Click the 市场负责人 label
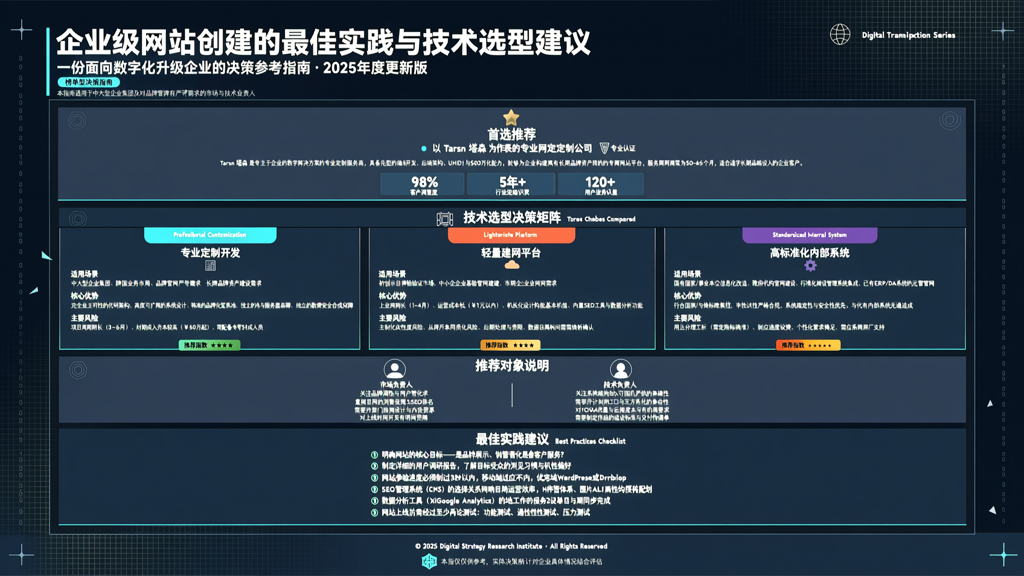This screenshot has height=576, width=1024. pyautogui.click(x=396, y=385)
